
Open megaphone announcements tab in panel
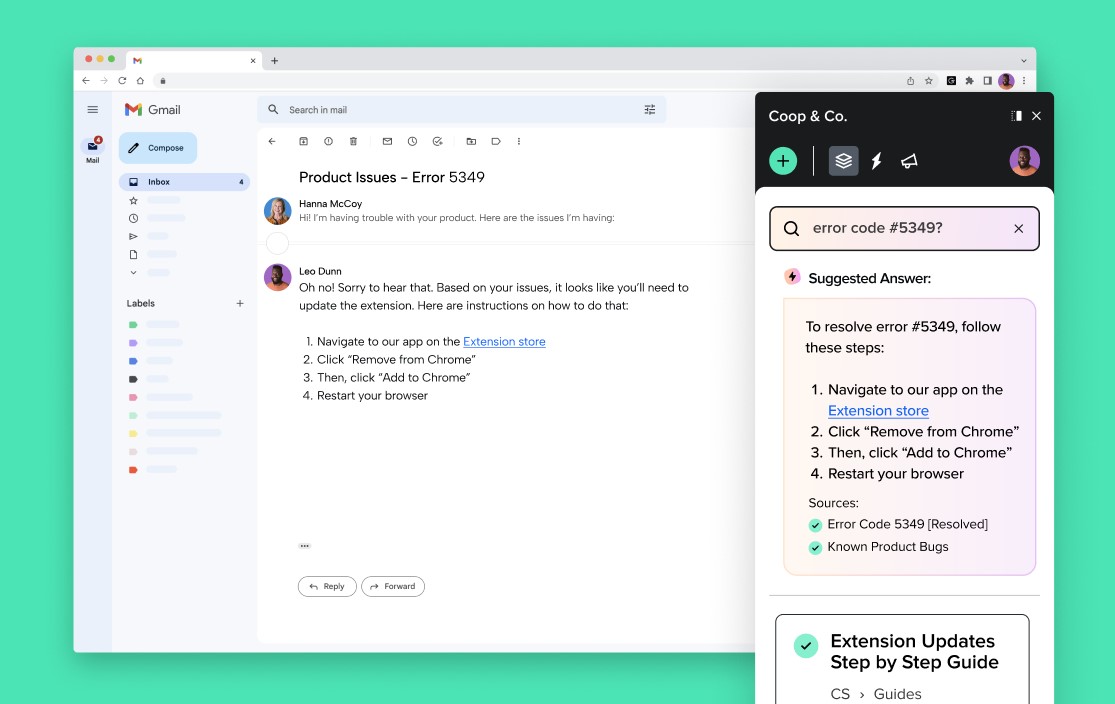click(x=909, y=161)
